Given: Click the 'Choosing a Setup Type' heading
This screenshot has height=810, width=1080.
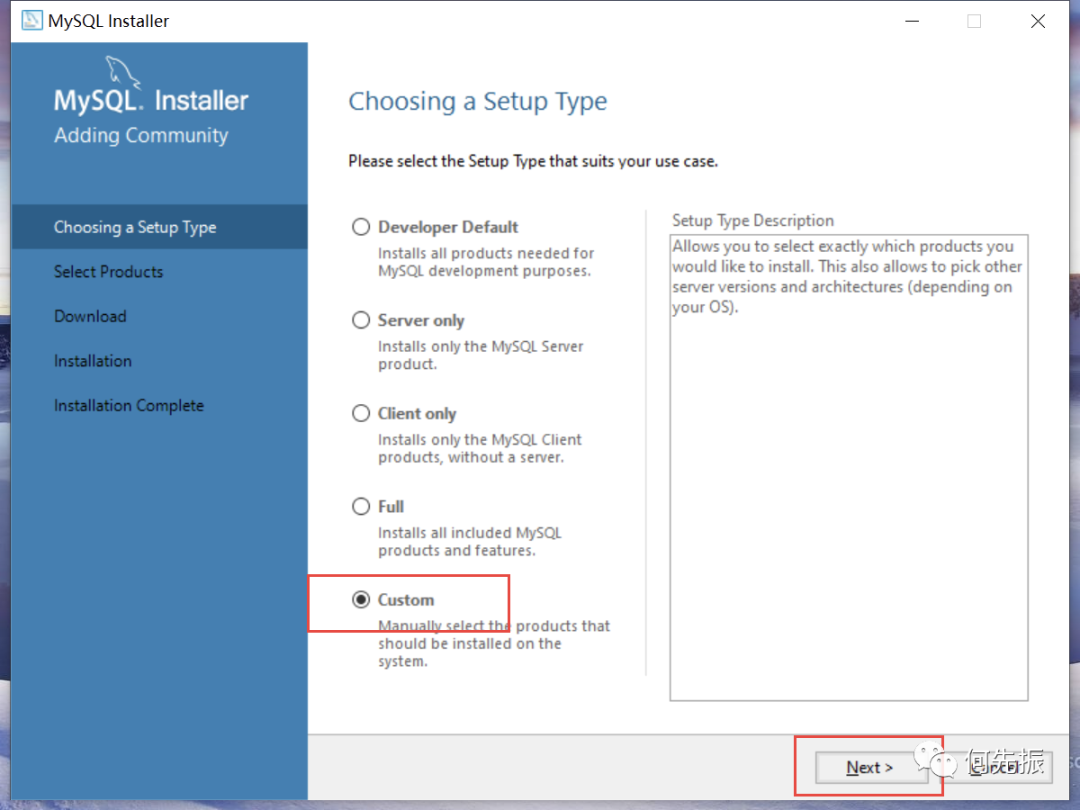Looking at the screenshot, I should coord(478,101).
